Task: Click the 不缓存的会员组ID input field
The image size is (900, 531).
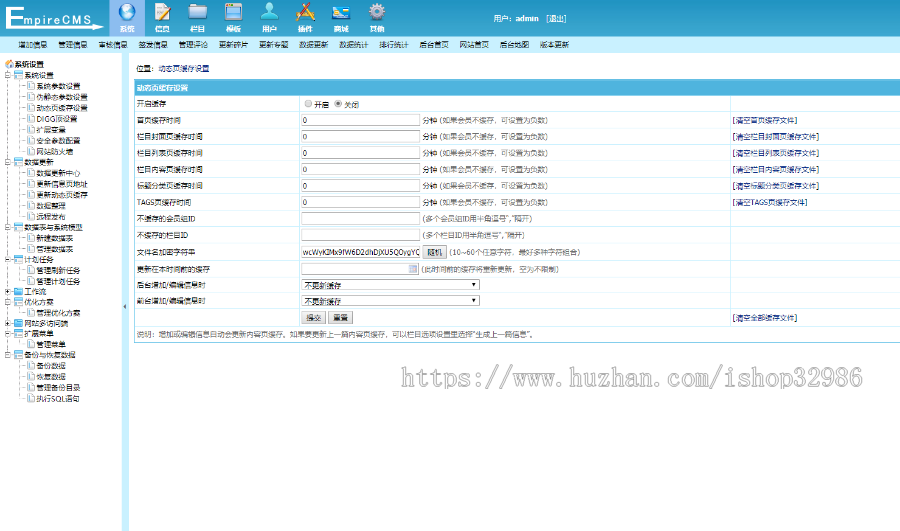Action: point(360,218)
